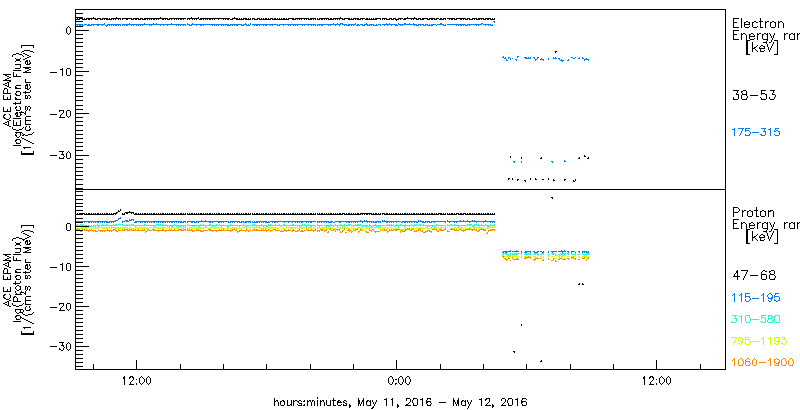Click the 310-580 proton energy legend label

click(x=756, y=320)
